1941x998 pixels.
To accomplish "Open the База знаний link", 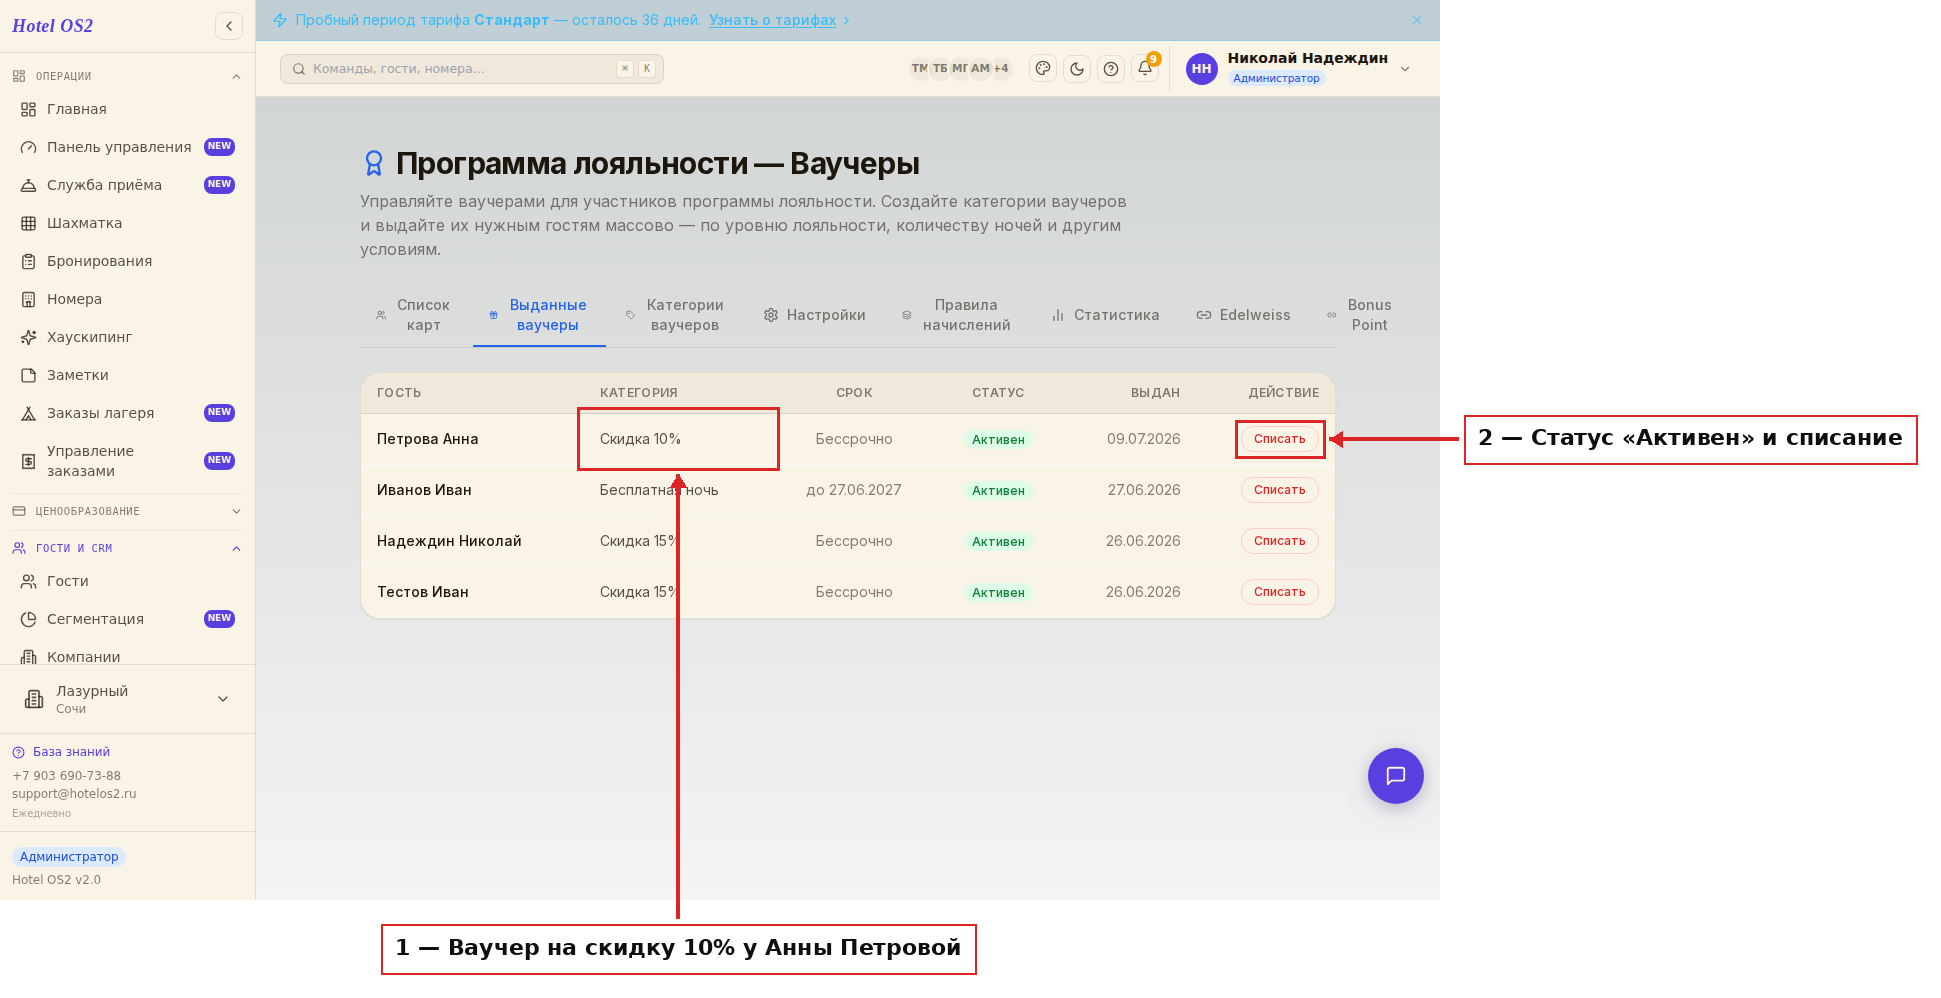I will (x=61, y=752).
